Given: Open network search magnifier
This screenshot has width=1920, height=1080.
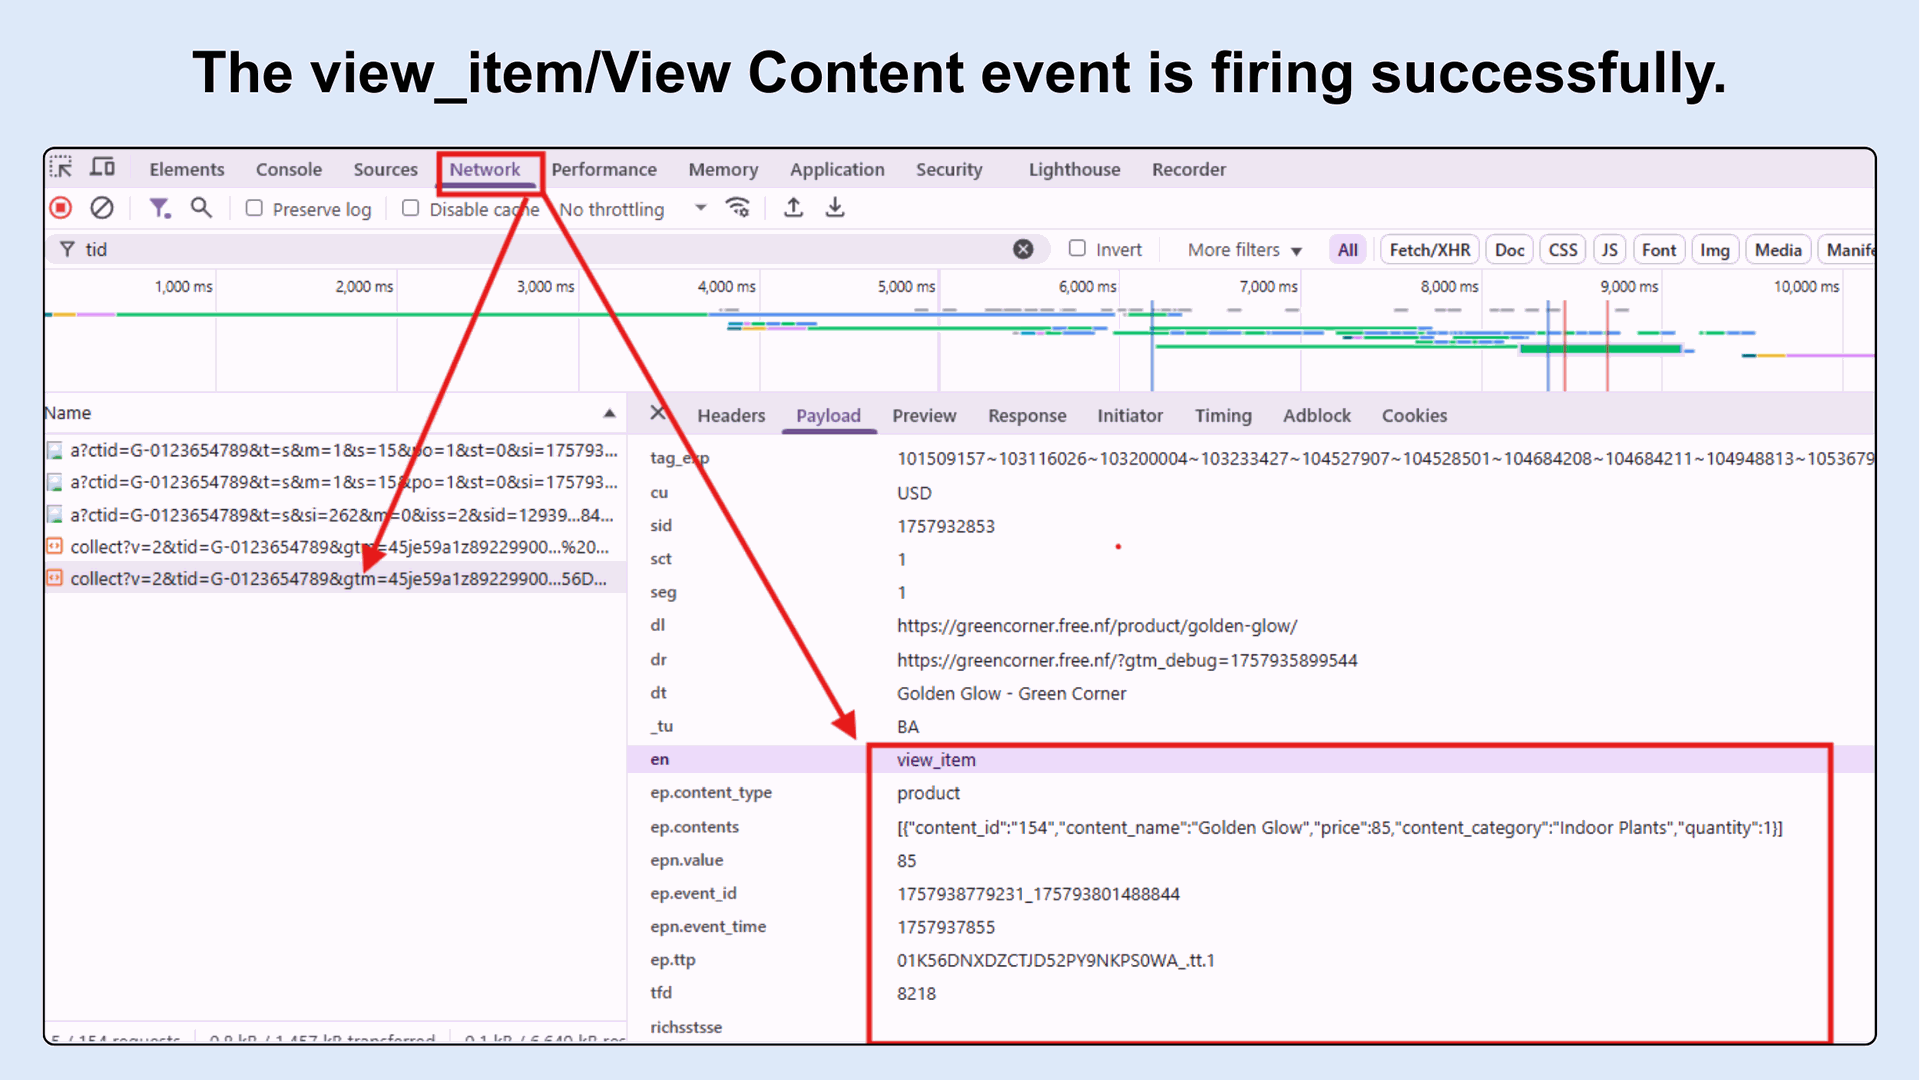Looking at the screenshot, I should tap(201, 208).
